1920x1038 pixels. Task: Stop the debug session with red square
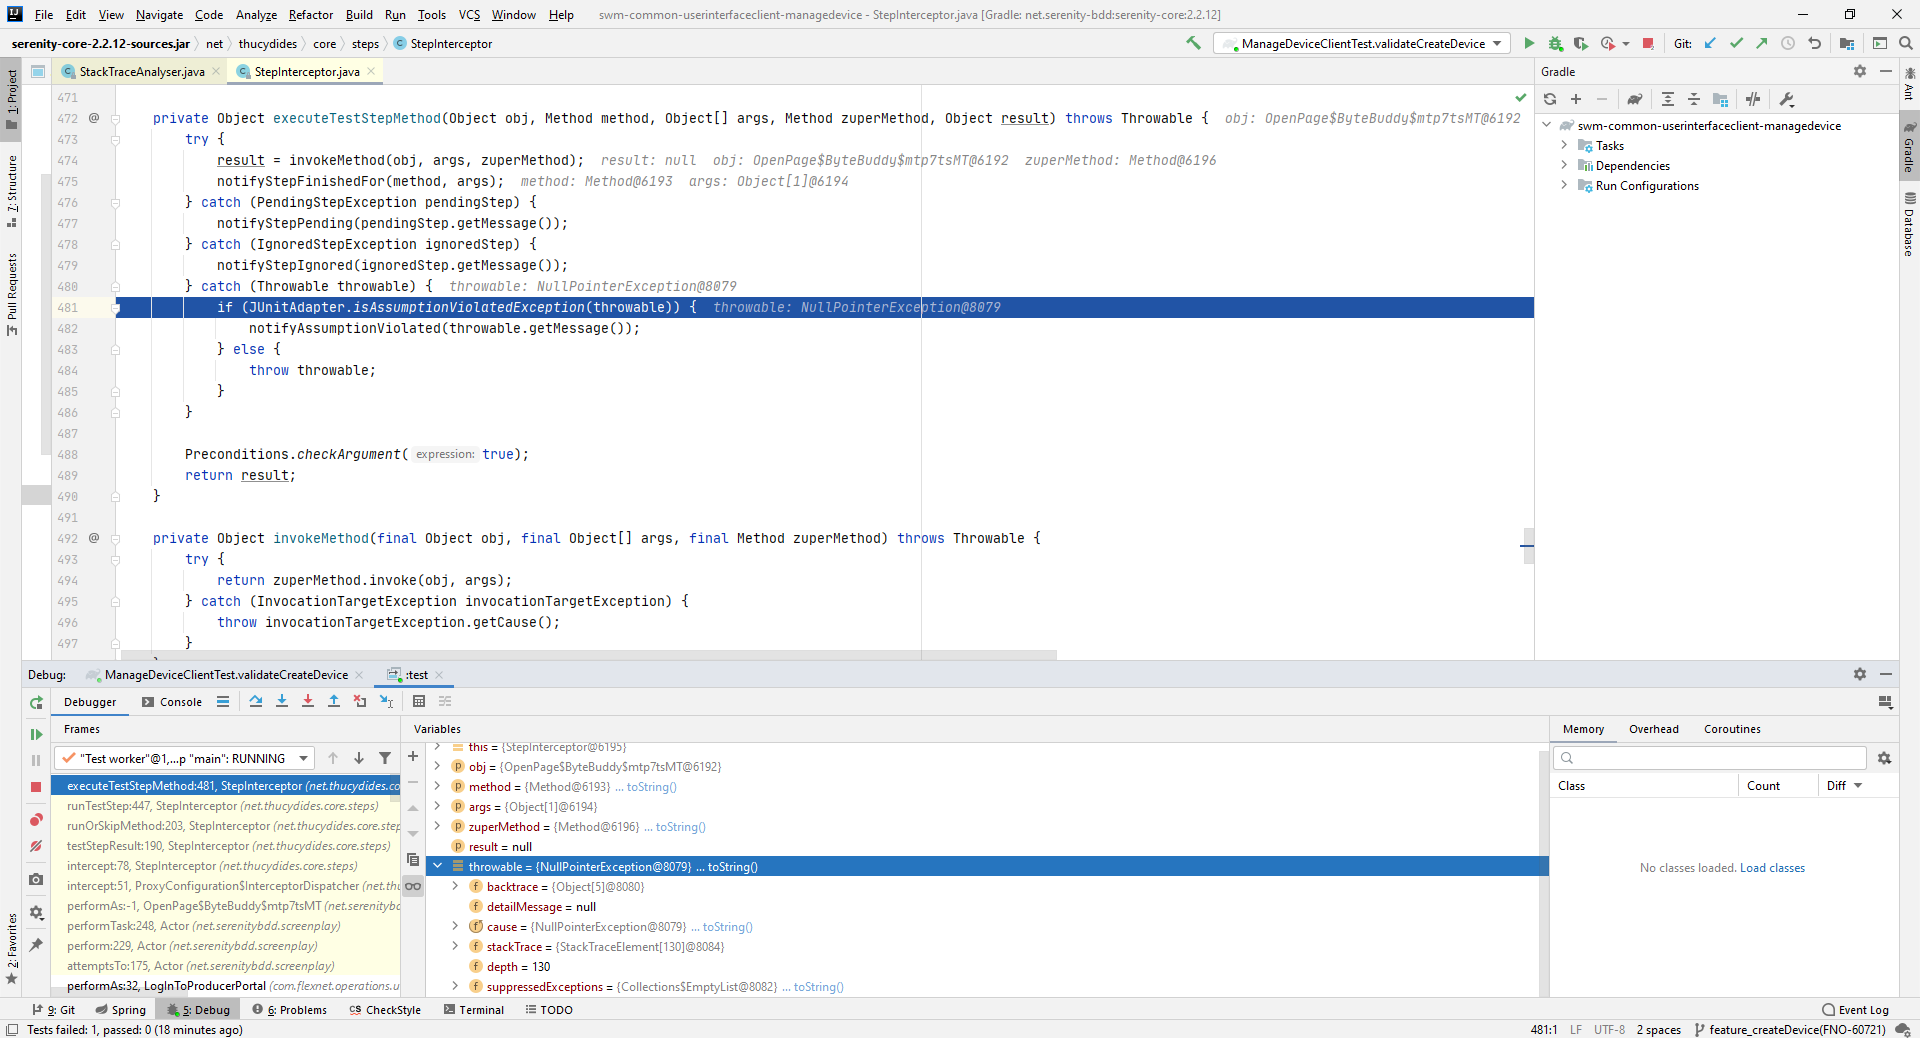click(x=36, y=787)
